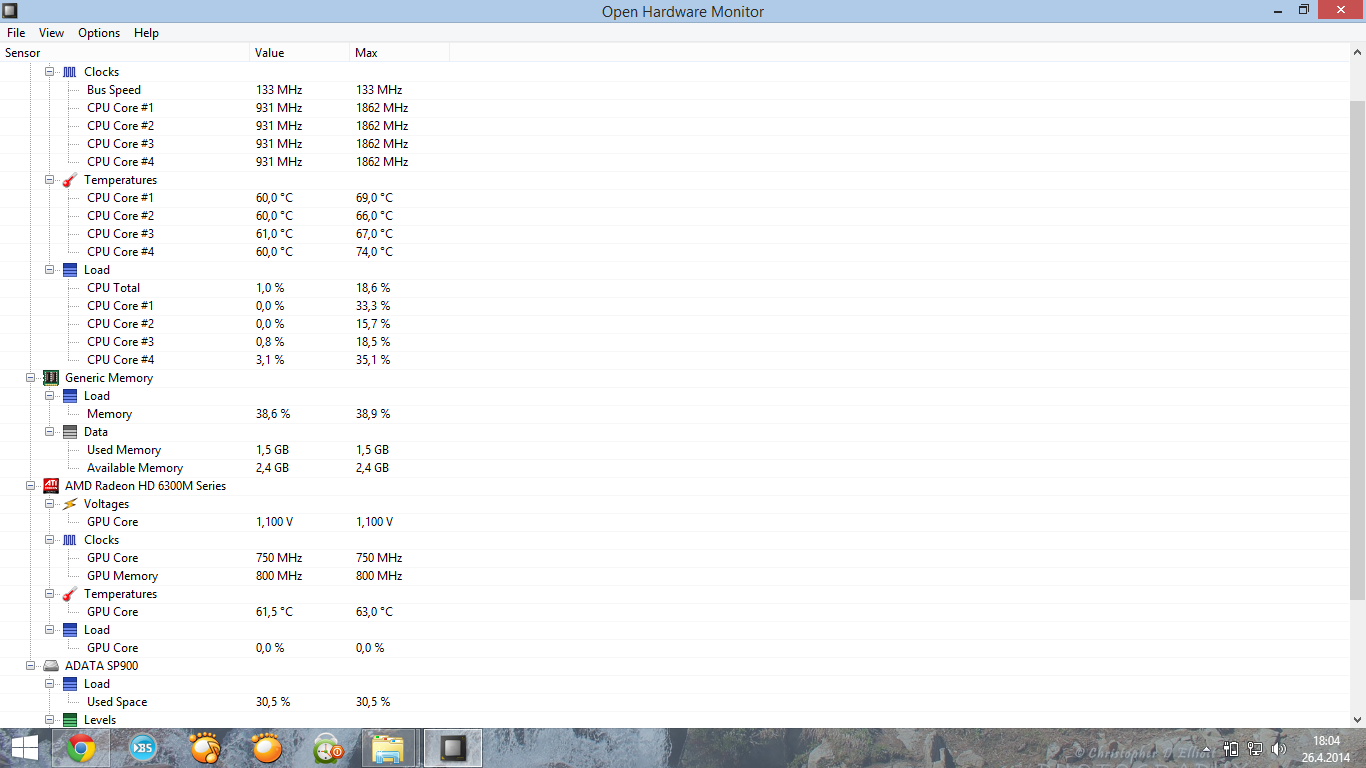Collapse the CPU Clocks node
This screenshot has height=768, width=1366.
pyautogui.click(x=49, y=72)
